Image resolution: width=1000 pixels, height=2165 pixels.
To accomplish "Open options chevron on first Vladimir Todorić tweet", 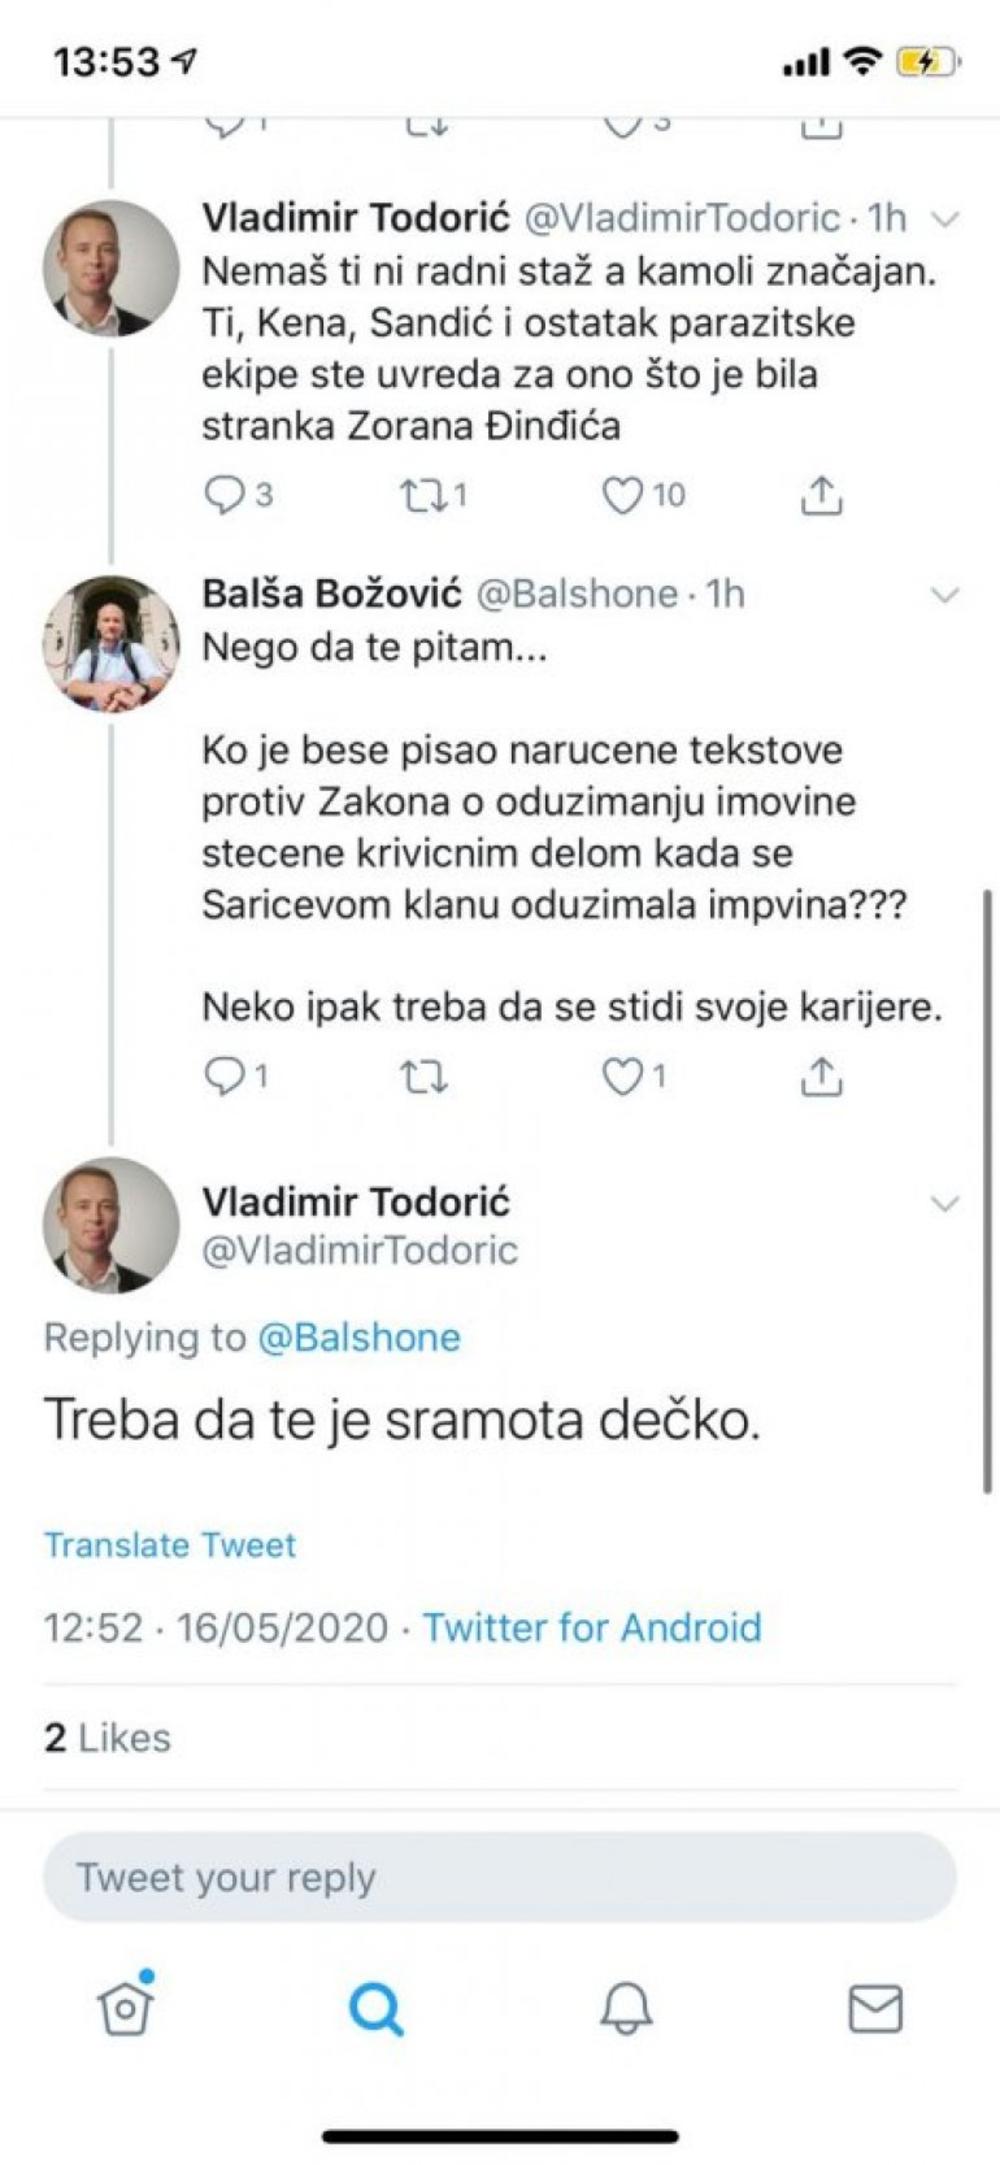I will point(944,219).
